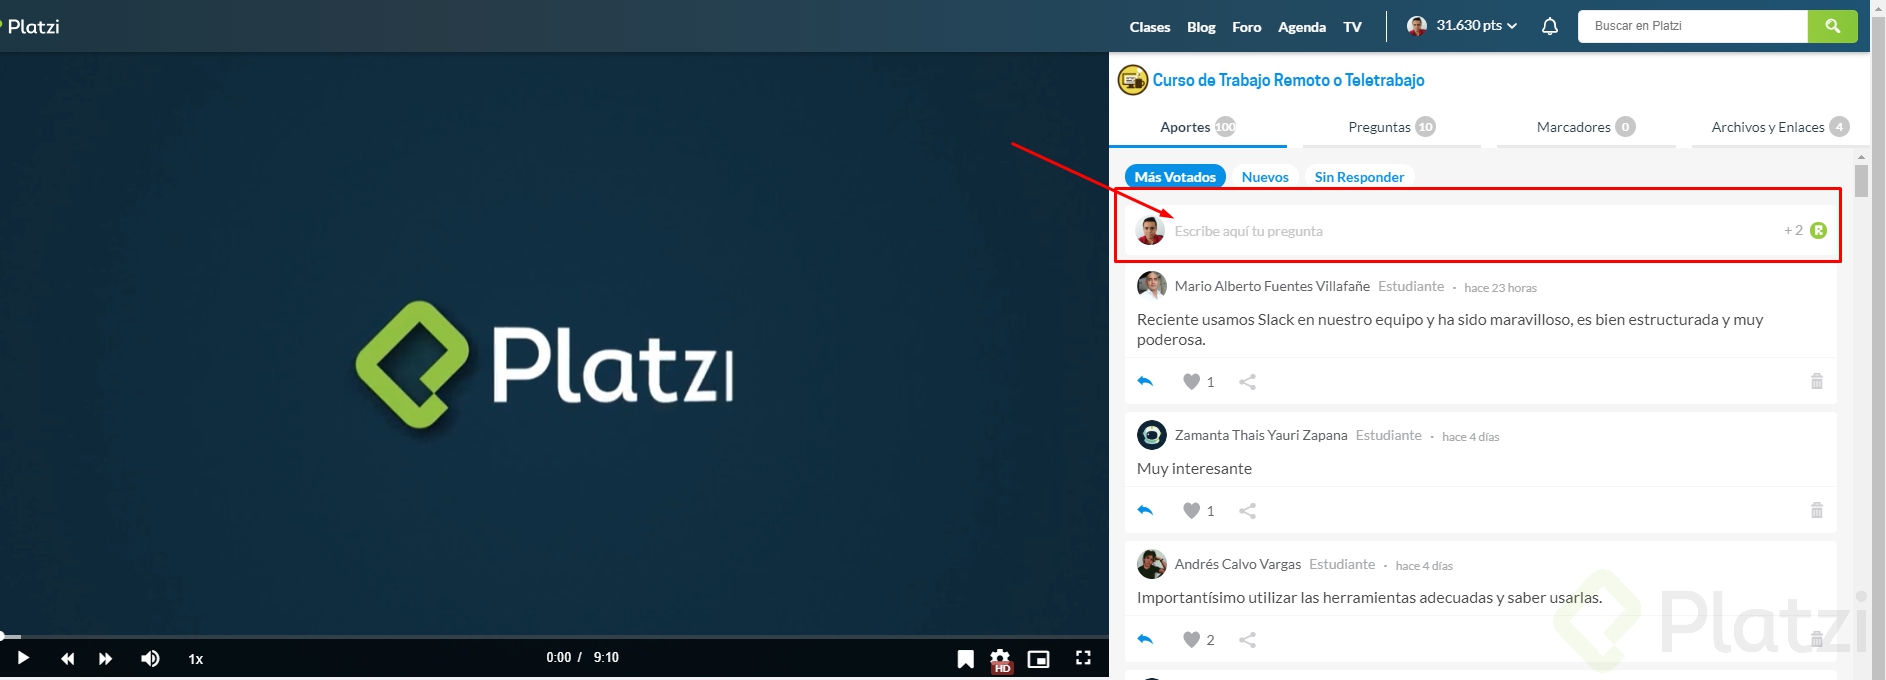Open the notifications bell
The height and width of the screenshot is (680, 1886).
click(x=1550, y=27)
